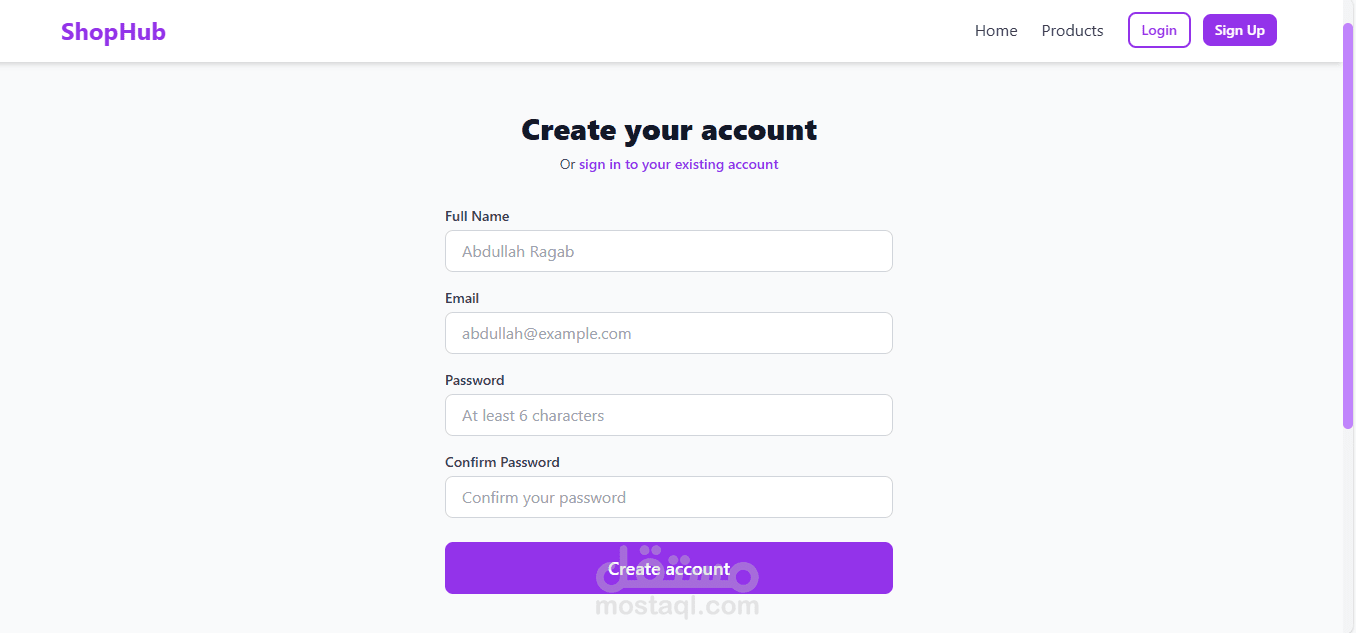Click the Confirm Password input field
Viewport: 1356px width, 633px height.
(668, 497)
